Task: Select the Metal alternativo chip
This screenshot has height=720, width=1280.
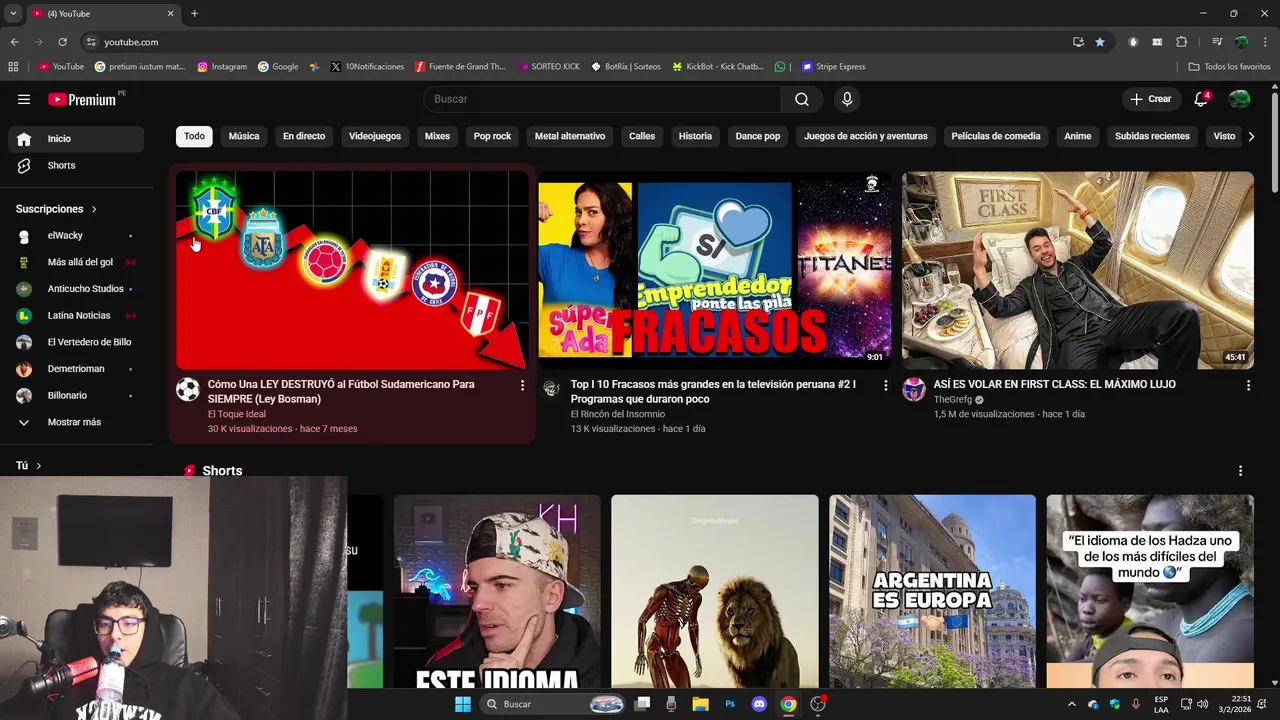Action: [570, 136]
